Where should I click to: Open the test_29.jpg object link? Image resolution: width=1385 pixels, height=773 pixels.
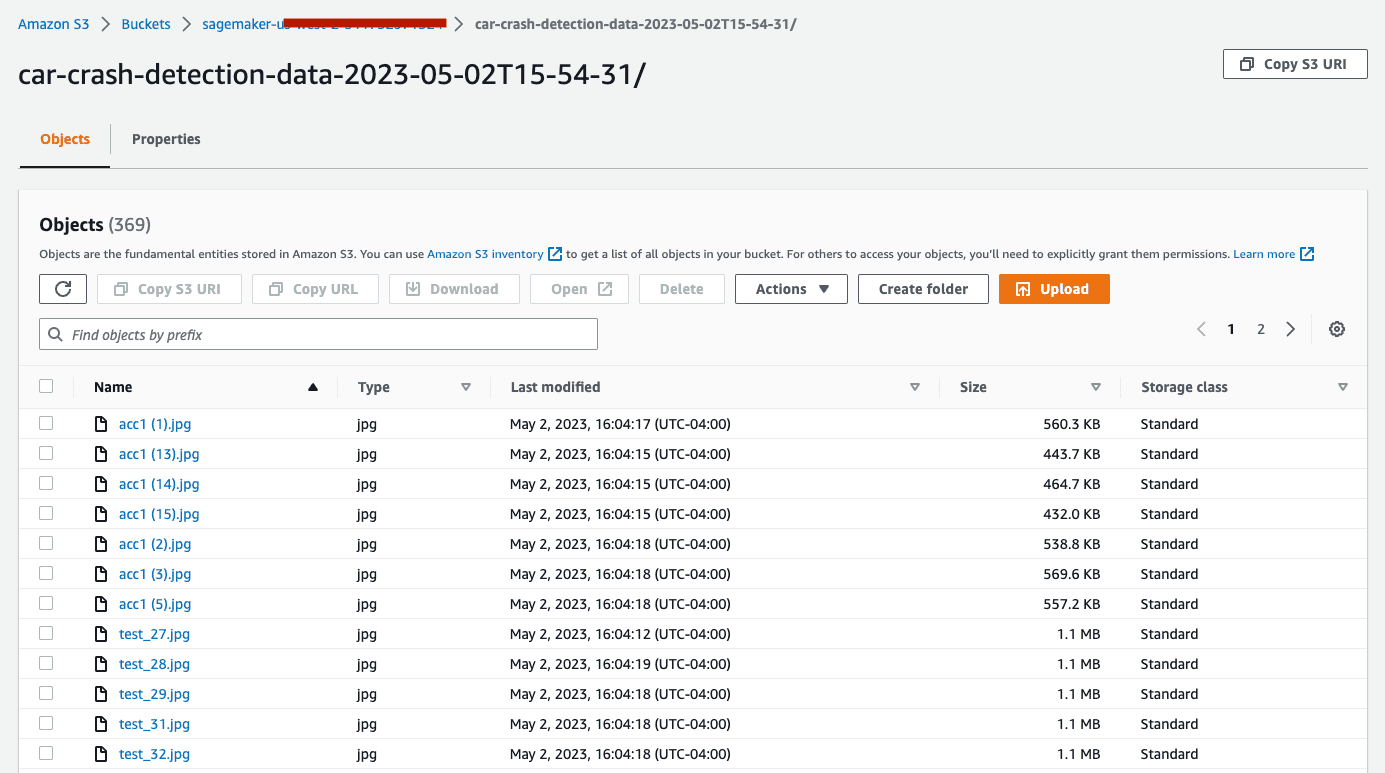click(x=154, y=694)
